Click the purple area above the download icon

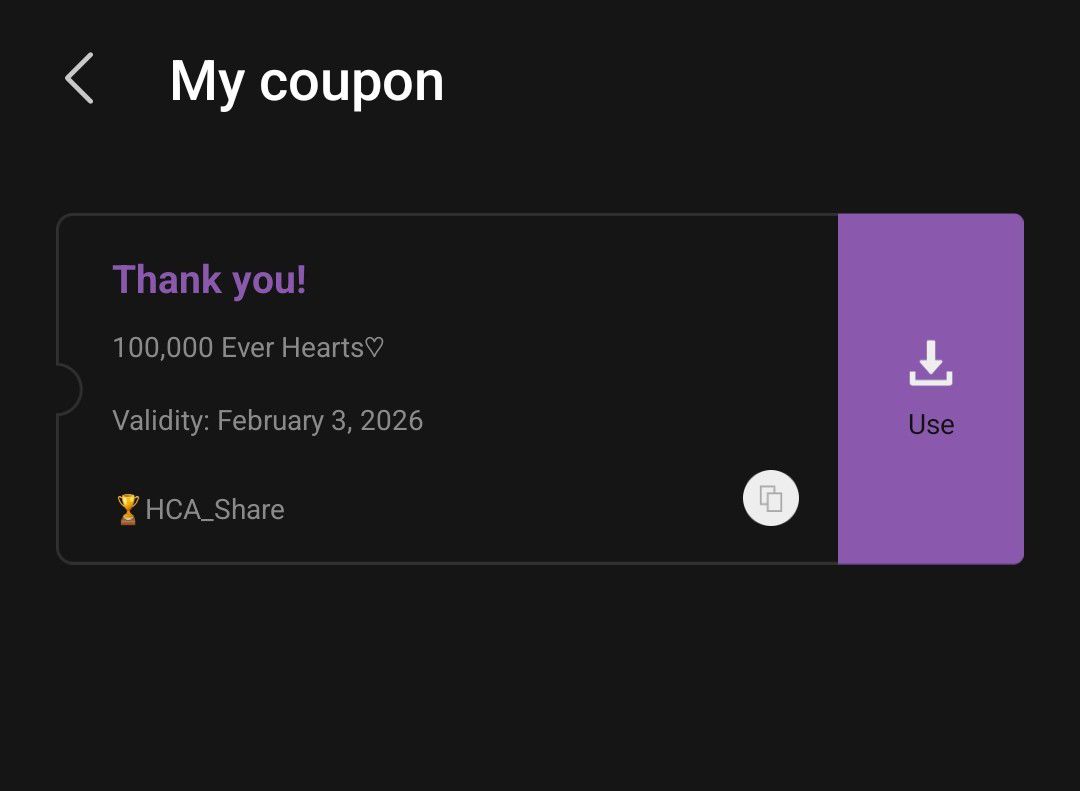(931, 270)
